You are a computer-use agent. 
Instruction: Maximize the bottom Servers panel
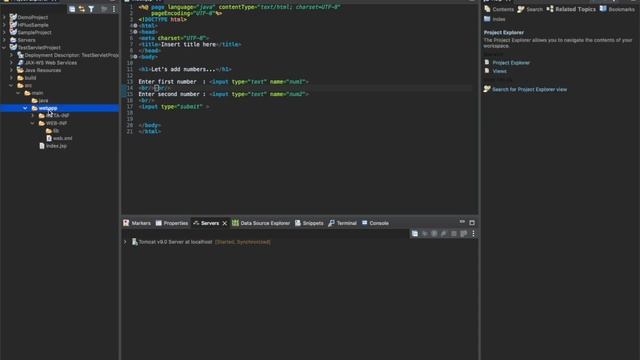click(472, 223)
